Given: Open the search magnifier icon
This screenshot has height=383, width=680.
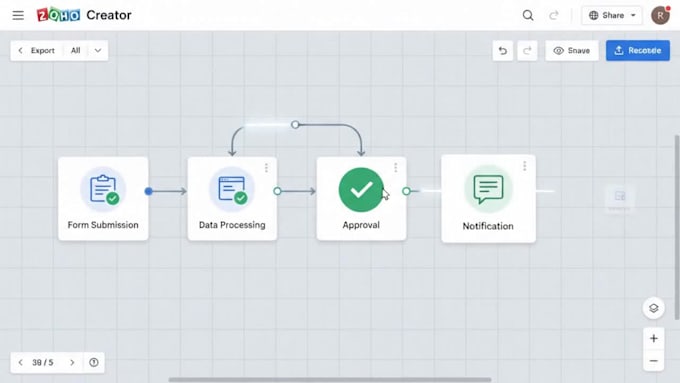Looking at the screenshot, I should [528, 16].
